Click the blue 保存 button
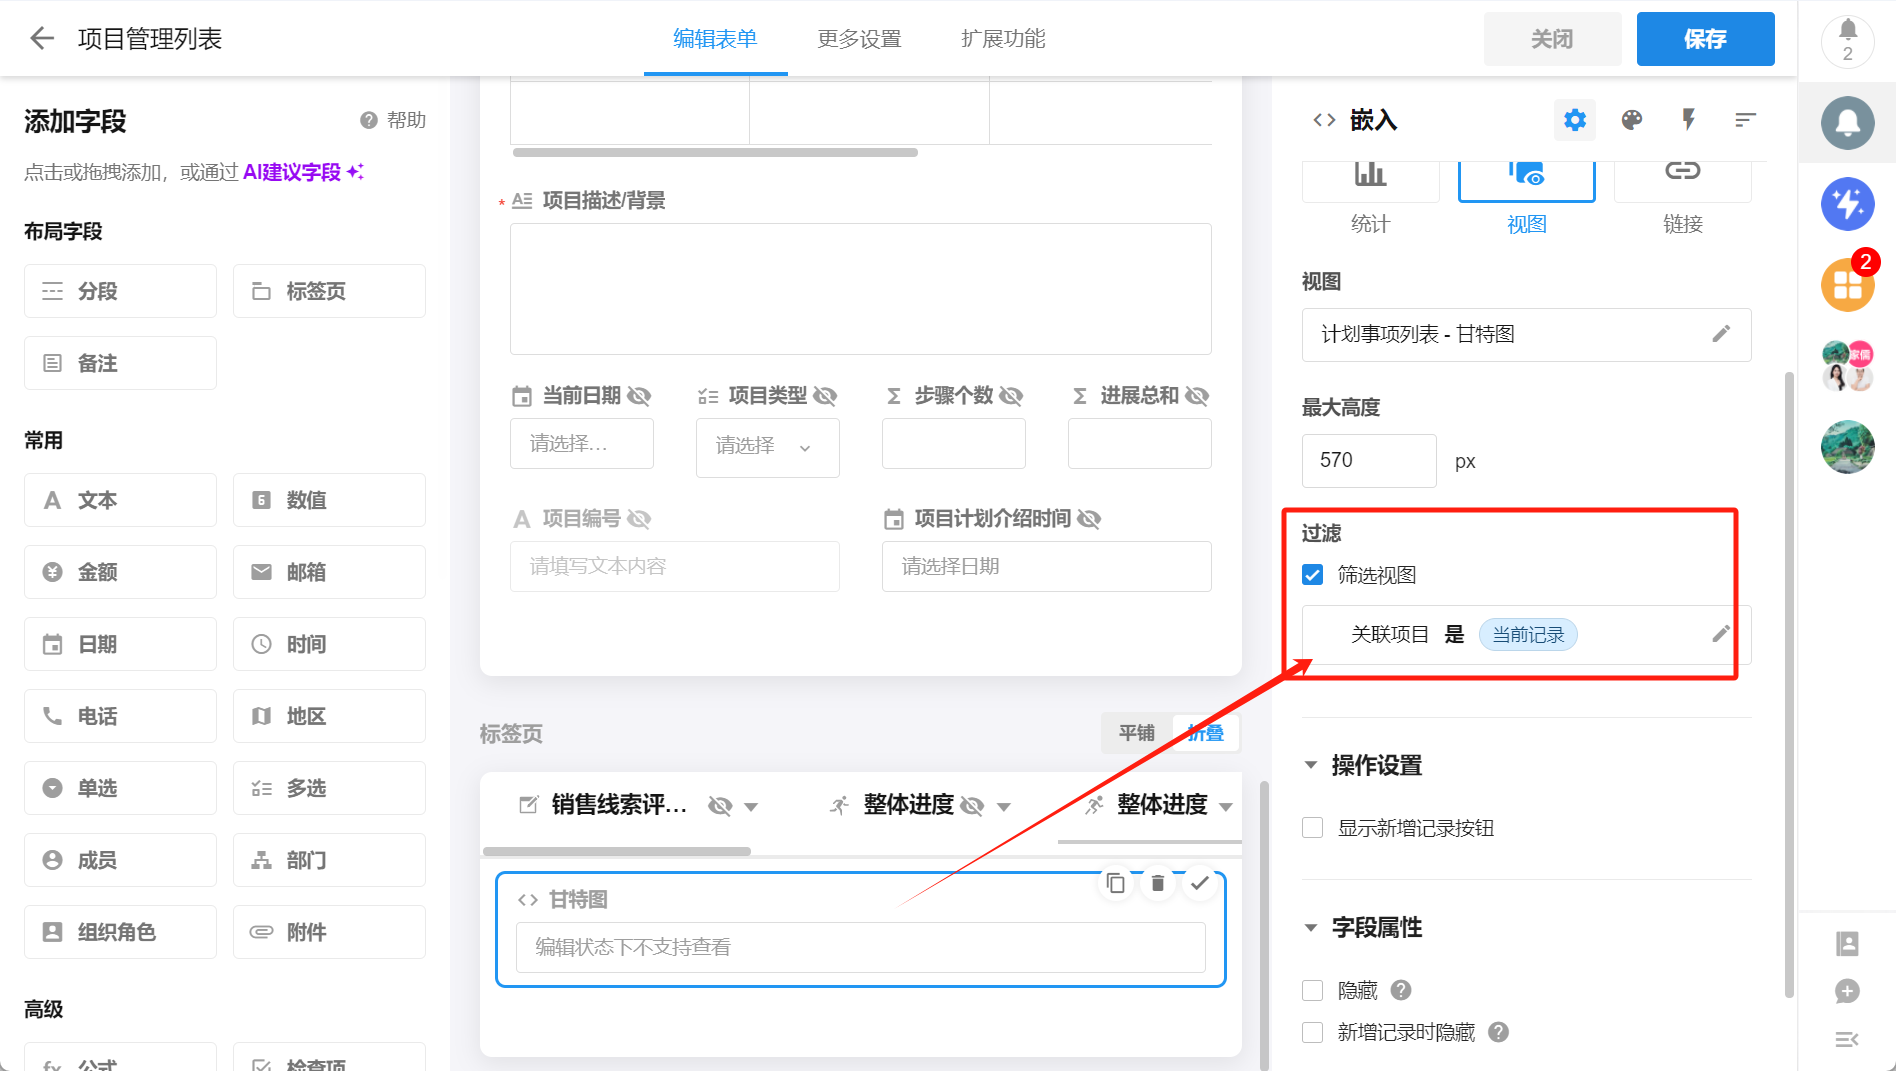Viewport: 1896px width, 1071px height. (x=1705, y=39)
